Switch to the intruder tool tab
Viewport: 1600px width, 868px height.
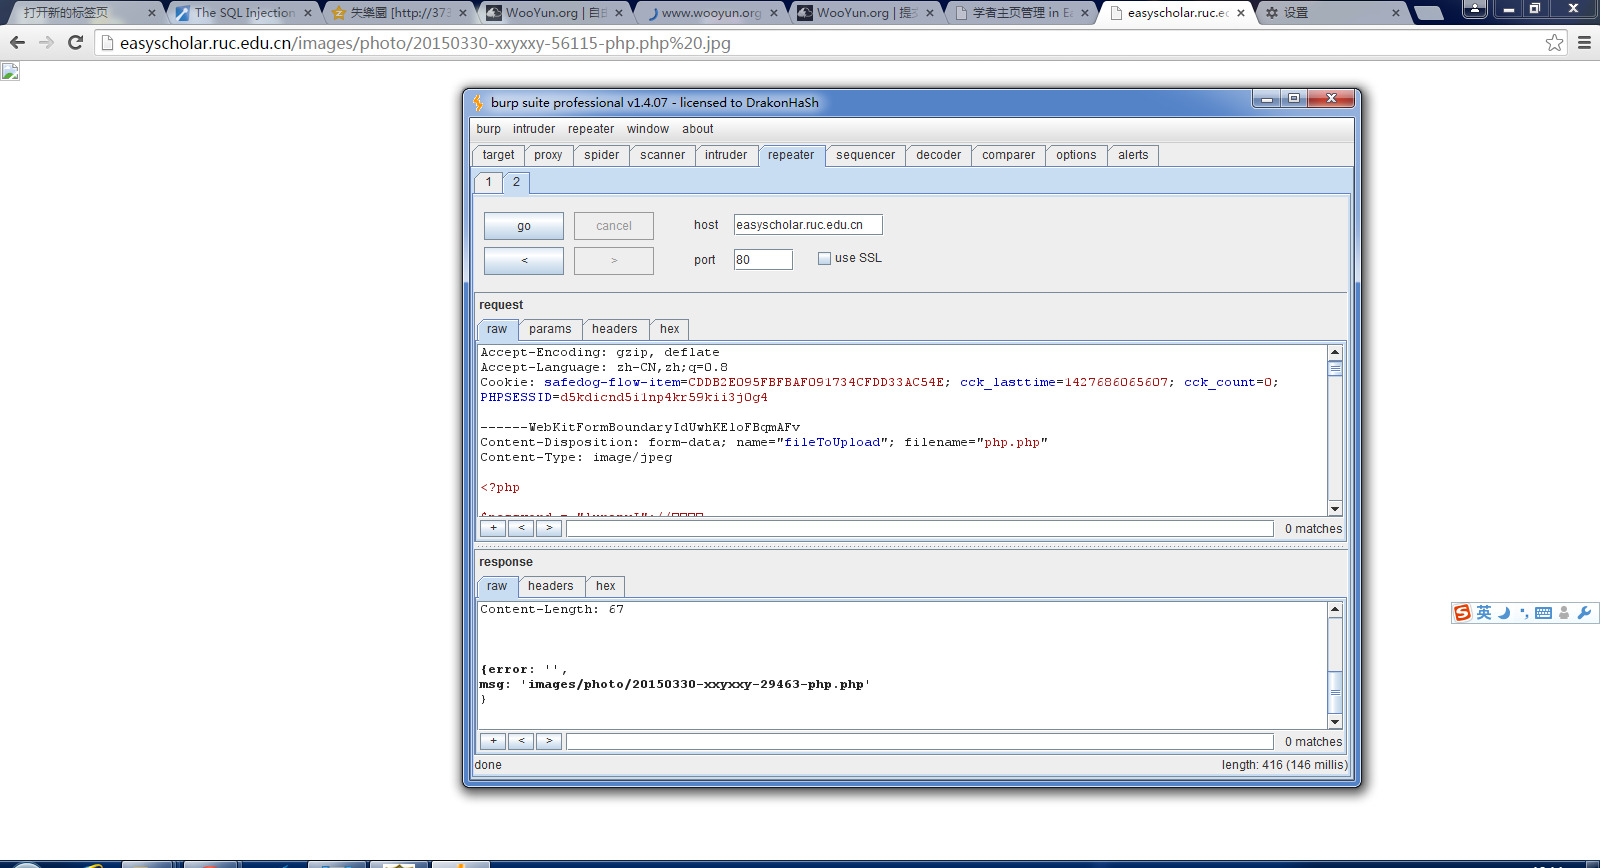[x=726, y=155]
